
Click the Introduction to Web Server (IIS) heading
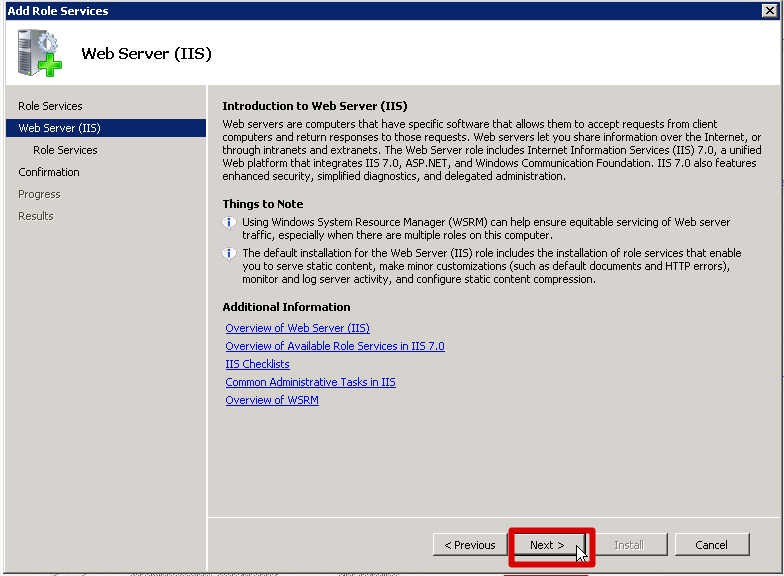(x=315, y=106)
